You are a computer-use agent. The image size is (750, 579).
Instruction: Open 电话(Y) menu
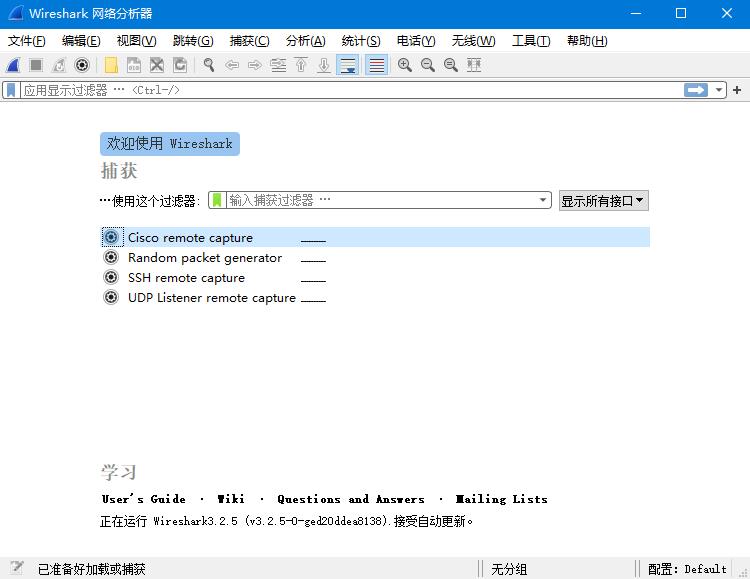point(416,41)
